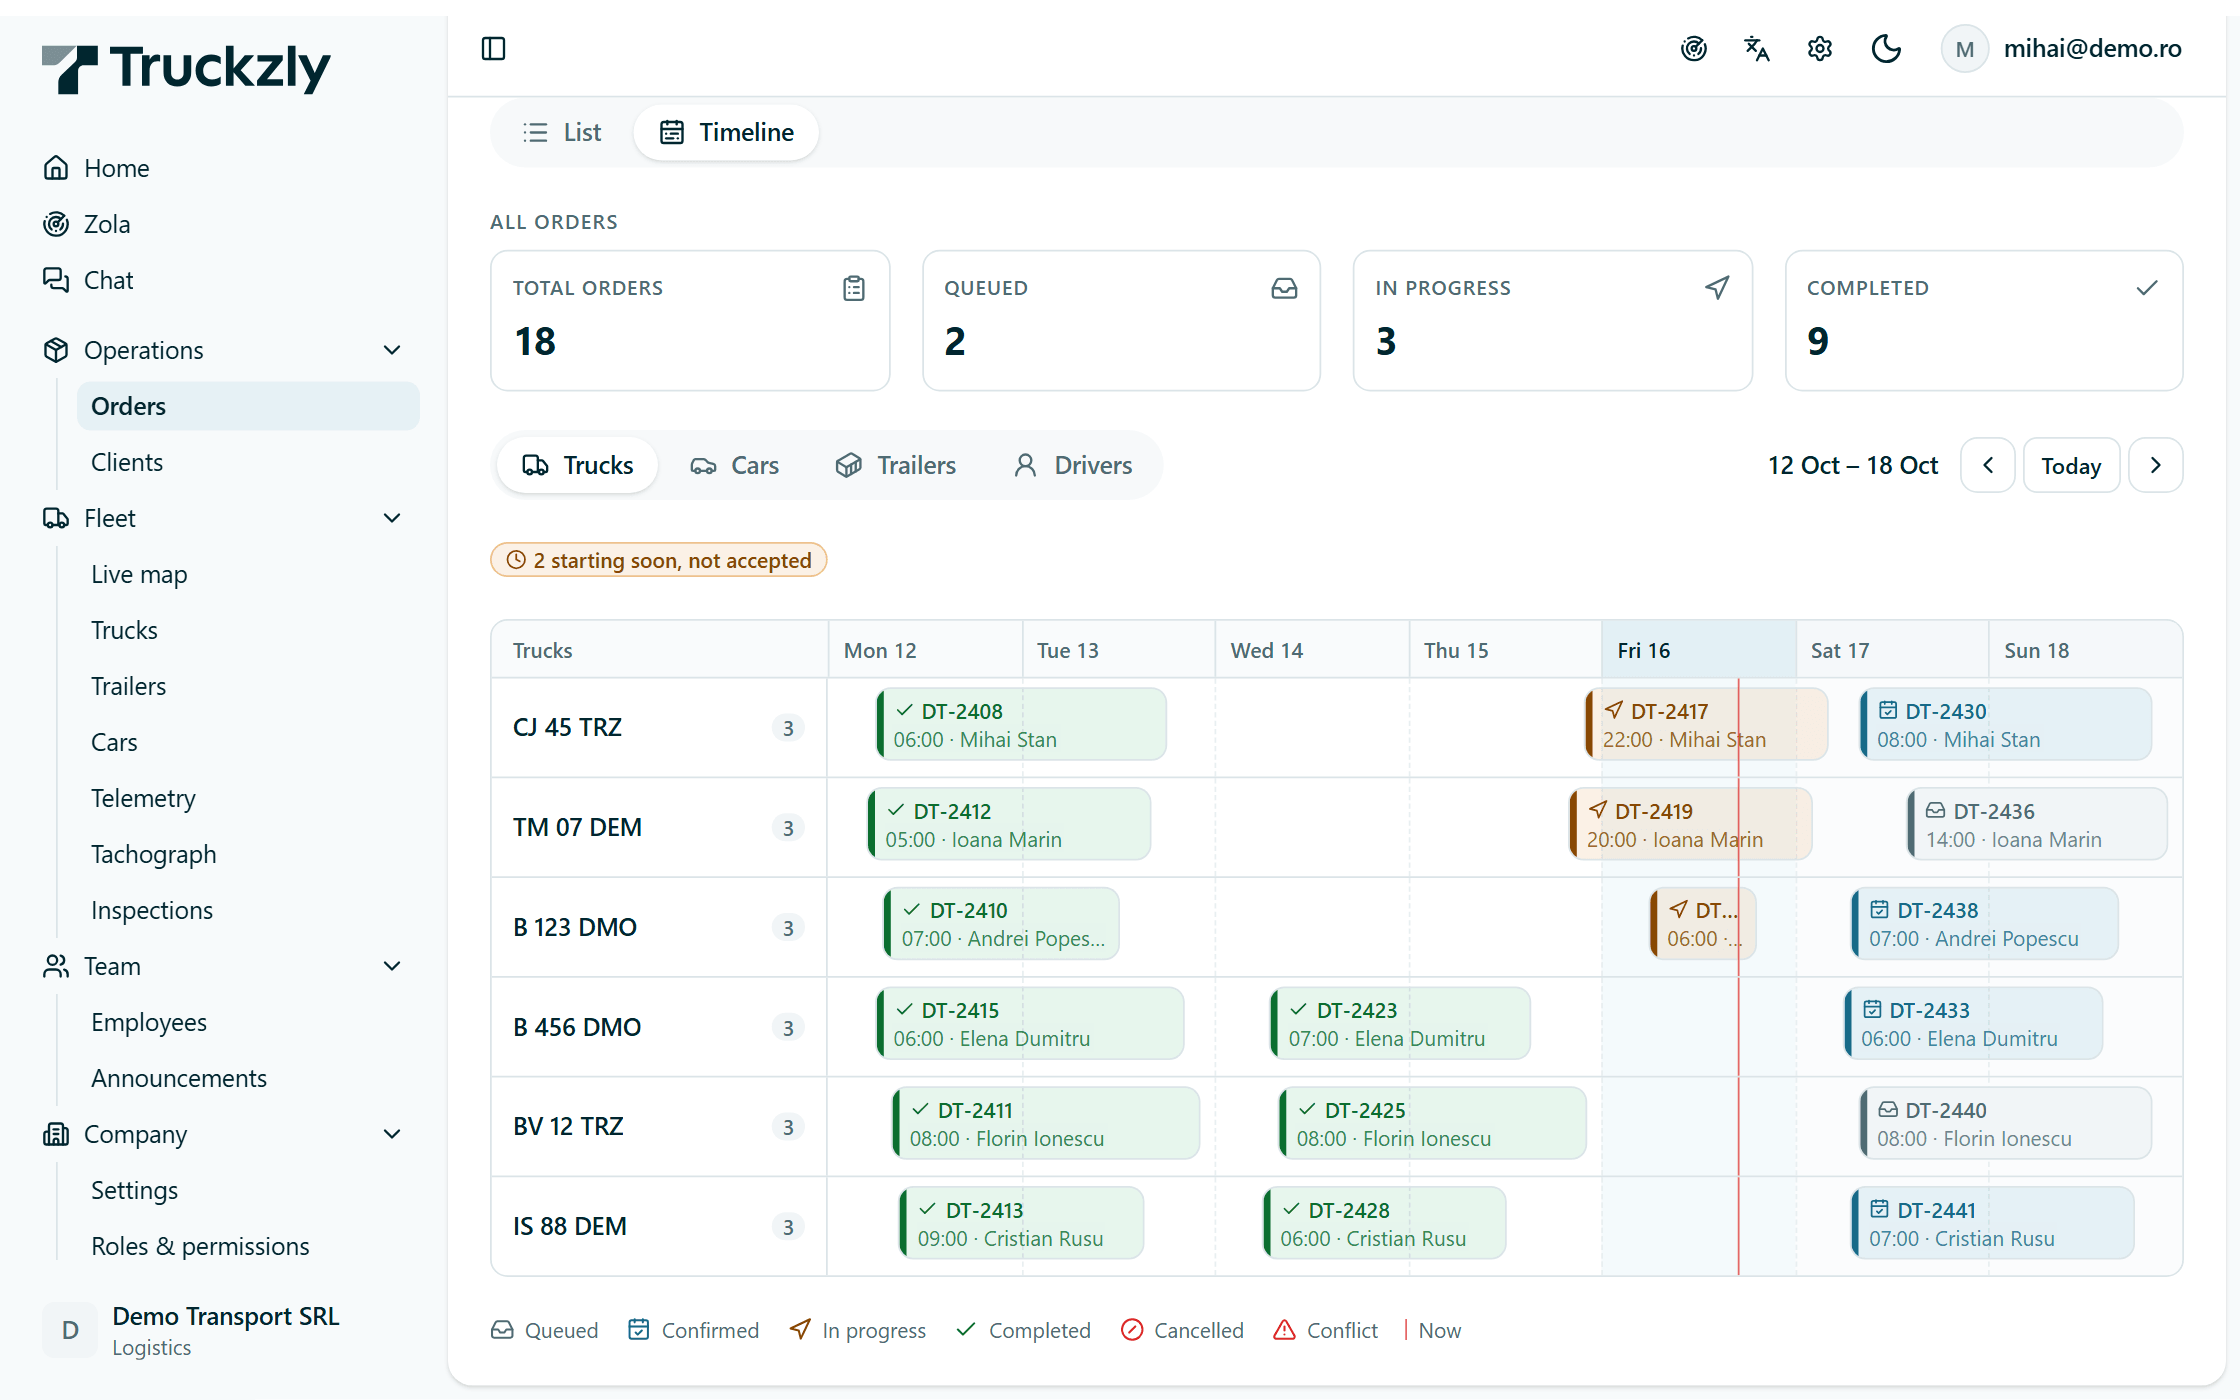The image size is (2240, 1400).
Task: Toggle dark mode moon icon
Action: pos(1886,49)
